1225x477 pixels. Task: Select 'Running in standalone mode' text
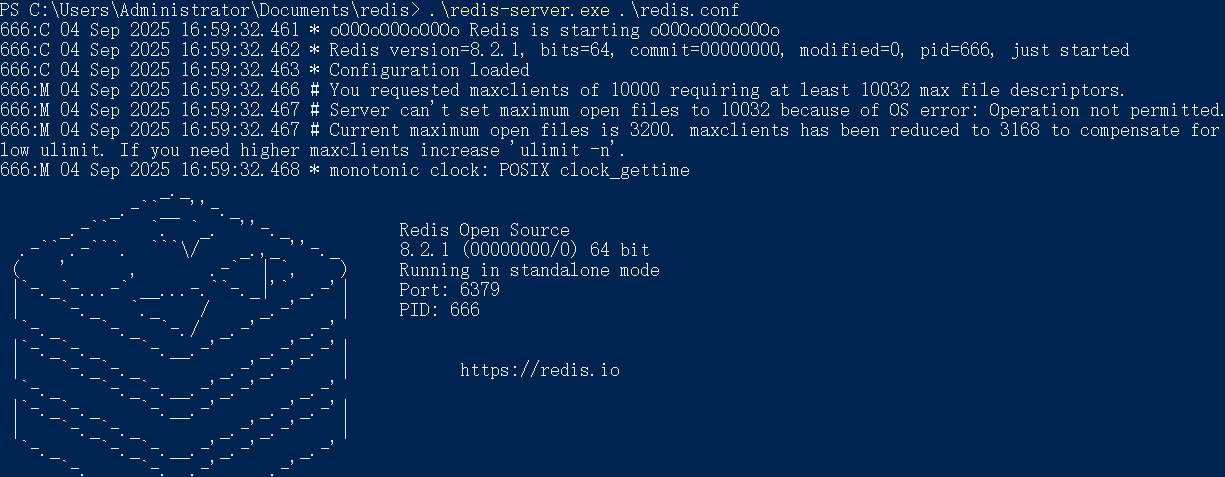pyautogui.click(x=529, y=270)
